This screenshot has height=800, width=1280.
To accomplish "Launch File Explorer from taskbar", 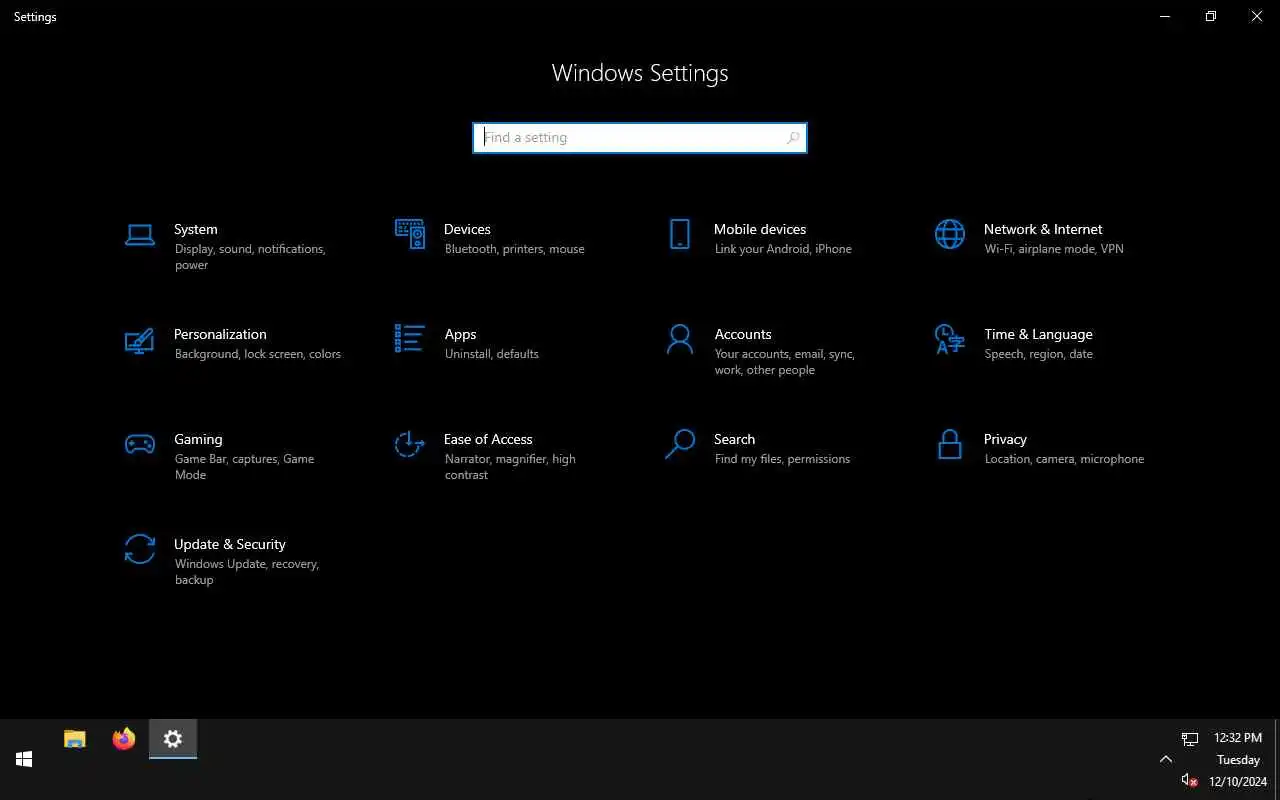I will (x=75, y=739).
